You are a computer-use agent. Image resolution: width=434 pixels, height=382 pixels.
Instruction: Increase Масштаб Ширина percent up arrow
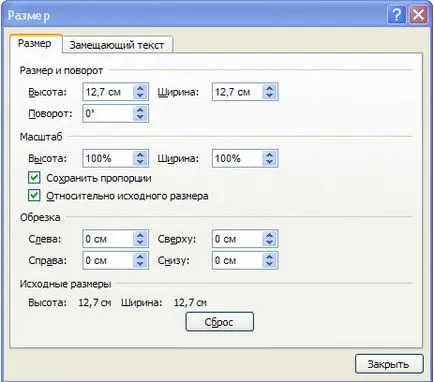270,155
